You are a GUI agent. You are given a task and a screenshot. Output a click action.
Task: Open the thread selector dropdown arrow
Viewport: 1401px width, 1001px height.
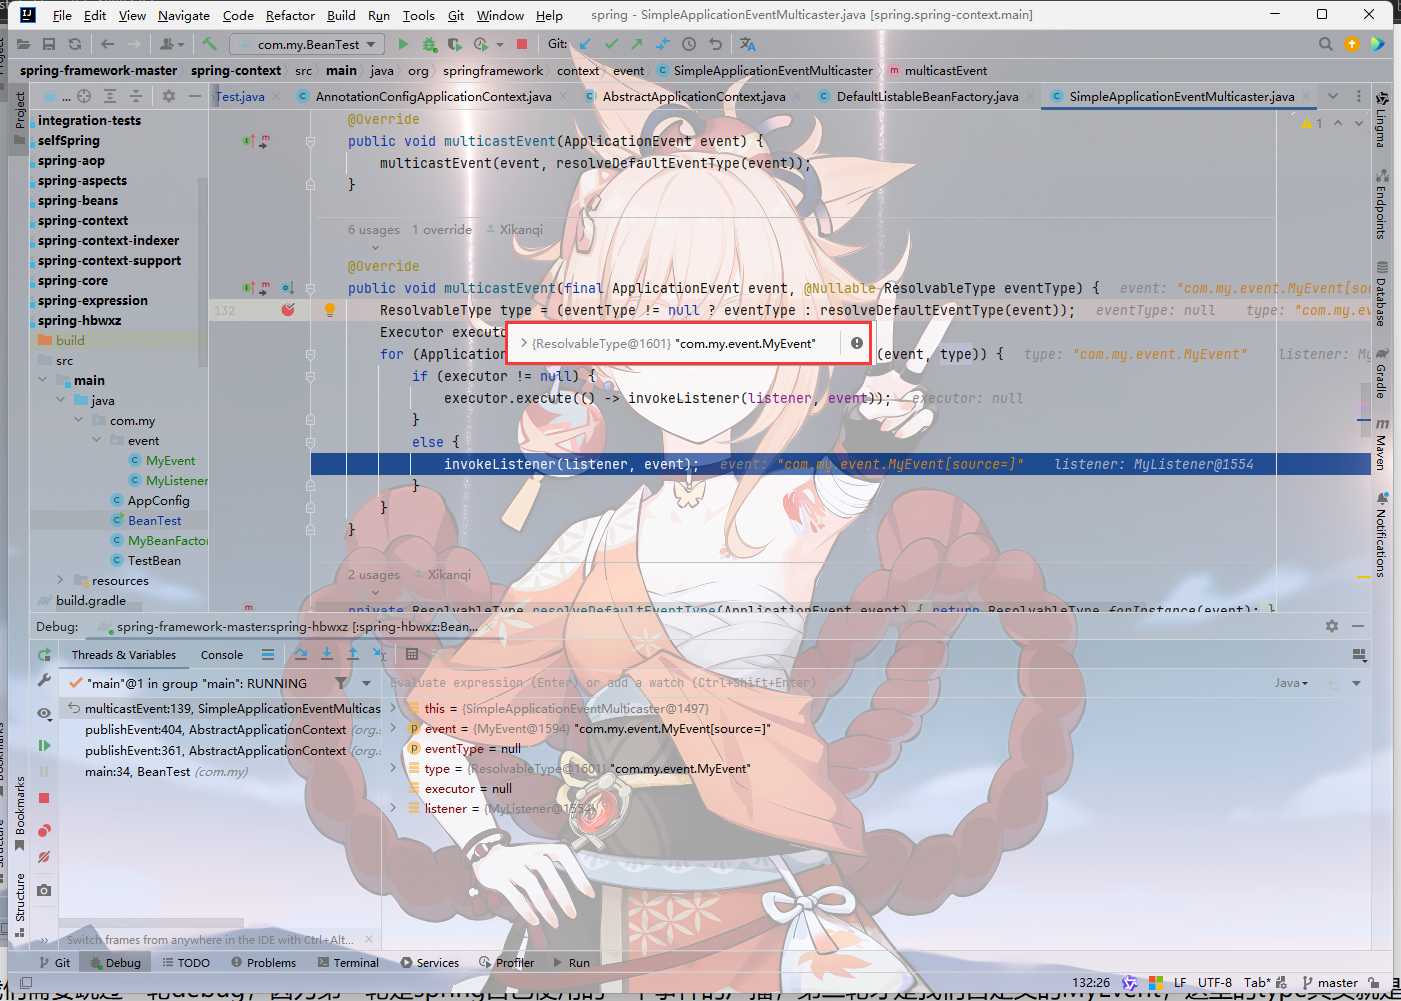[x=367, y=683]
